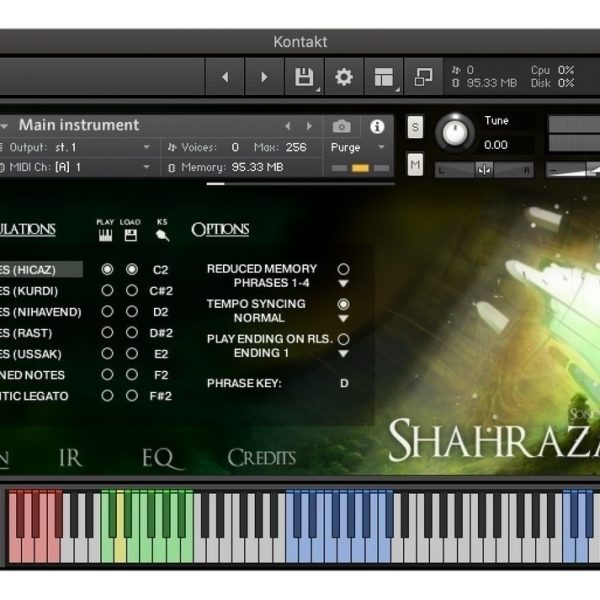Select the NIHAVEND articulation row
The image size is (600, 600).
41,312
